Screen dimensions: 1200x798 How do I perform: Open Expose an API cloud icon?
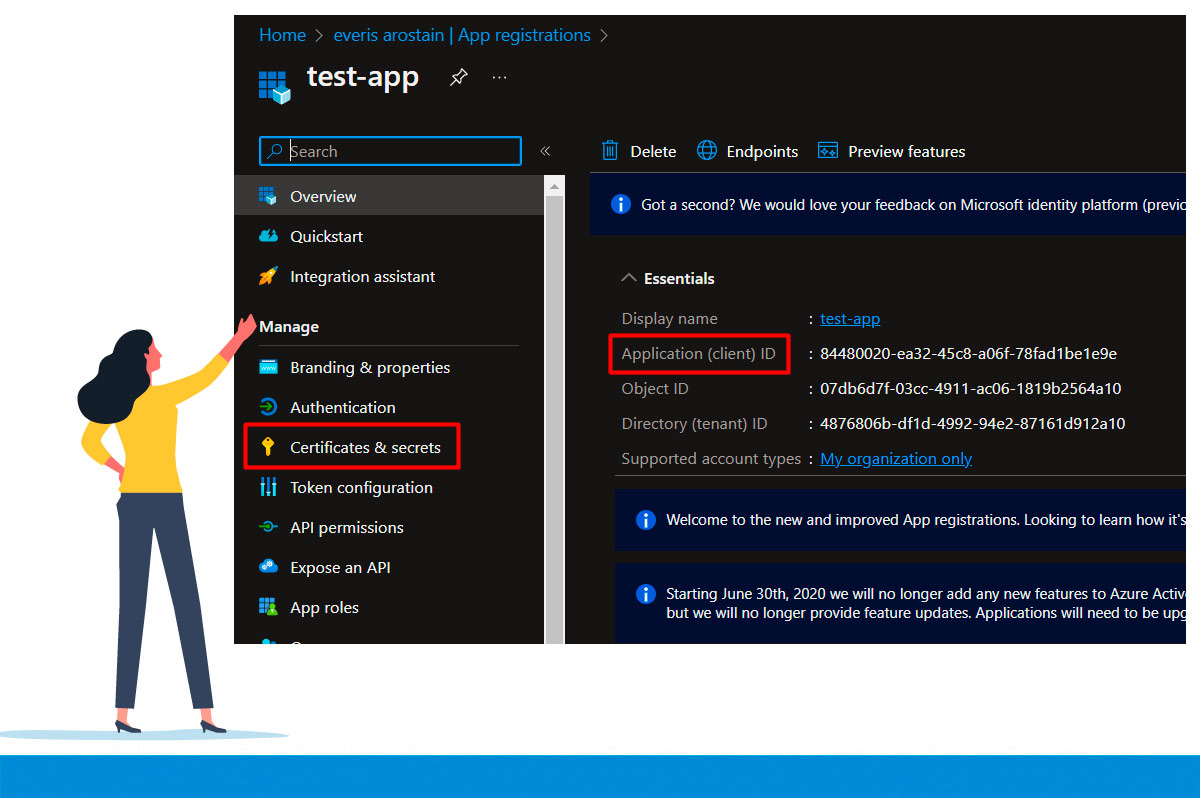(x=269, y=567)
